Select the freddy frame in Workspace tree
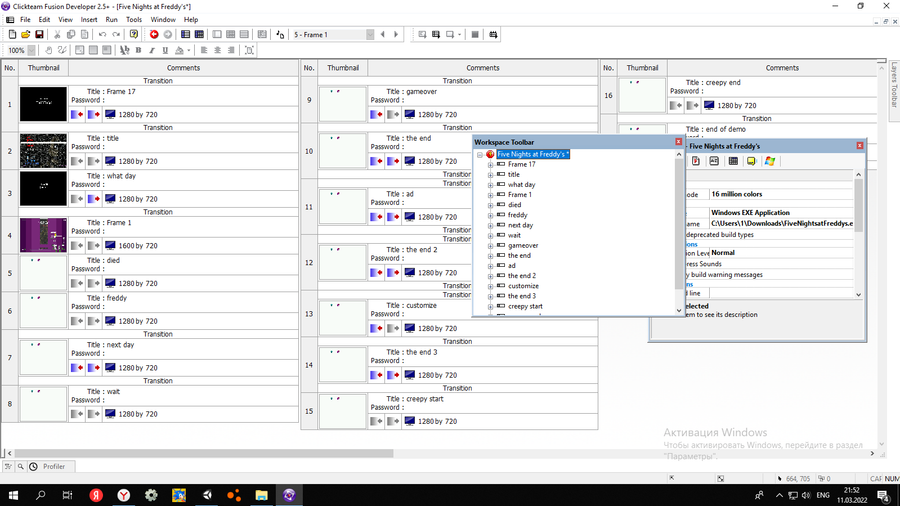Screen dimensions: 900x506 click(x=517, y=215)
